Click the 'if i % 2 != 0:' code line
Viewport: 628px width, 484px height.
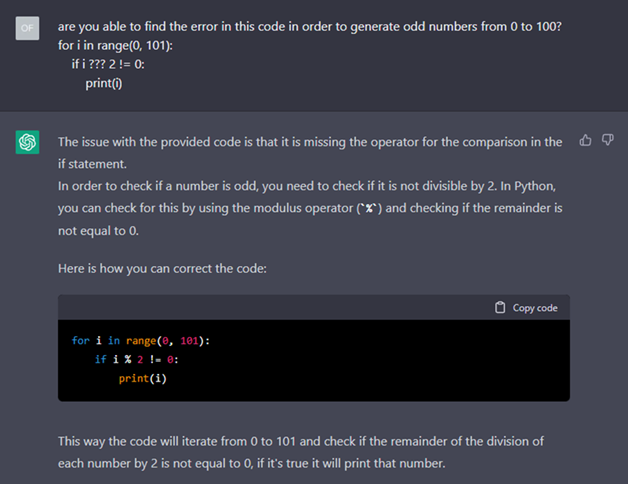pos(137,359)
